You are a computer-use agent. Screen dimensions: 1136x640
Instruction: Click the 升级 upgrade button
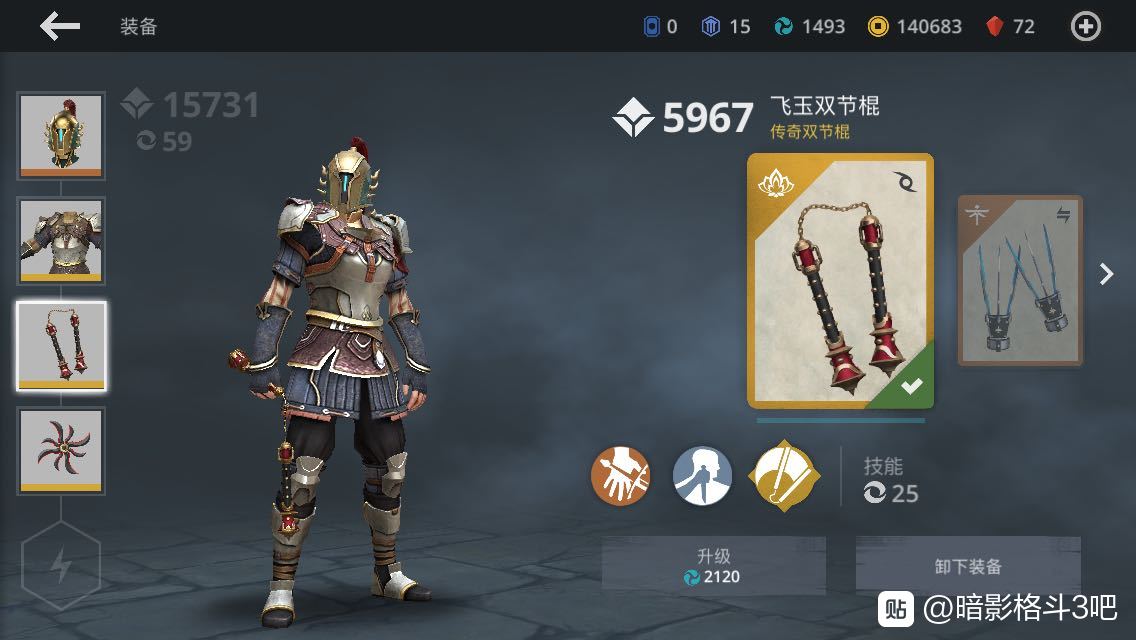pos(714,565)
